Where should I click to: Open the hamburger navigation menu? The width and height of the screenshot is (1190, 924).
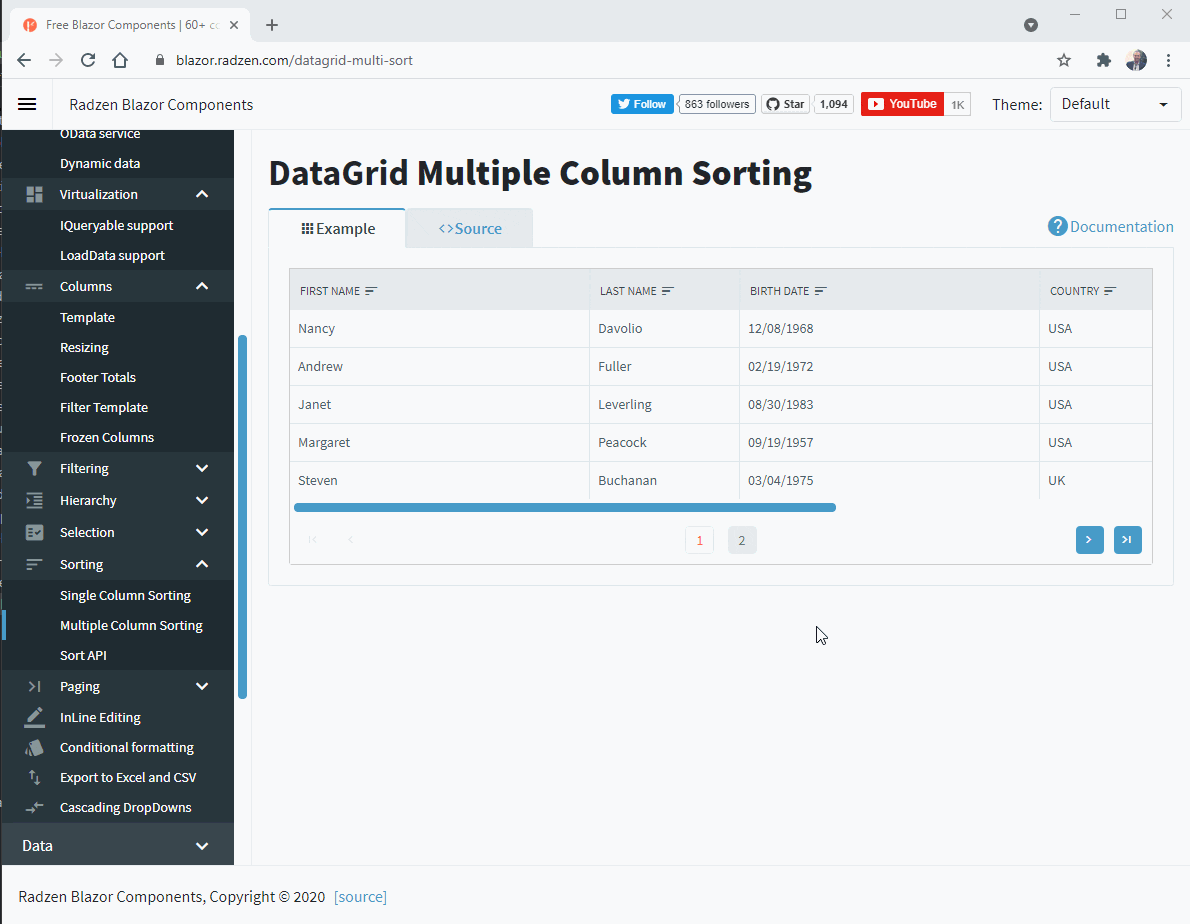(x=27, y=104)
